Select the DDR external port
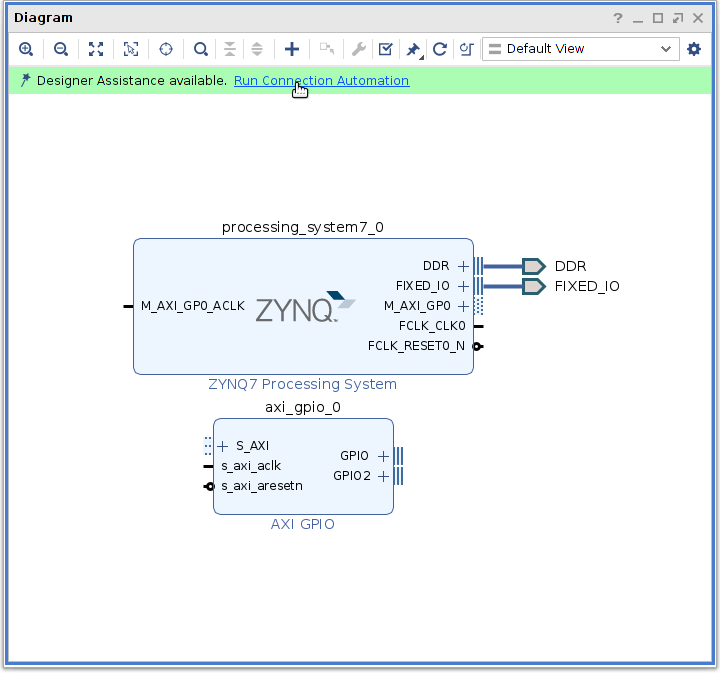 point(534,266)
